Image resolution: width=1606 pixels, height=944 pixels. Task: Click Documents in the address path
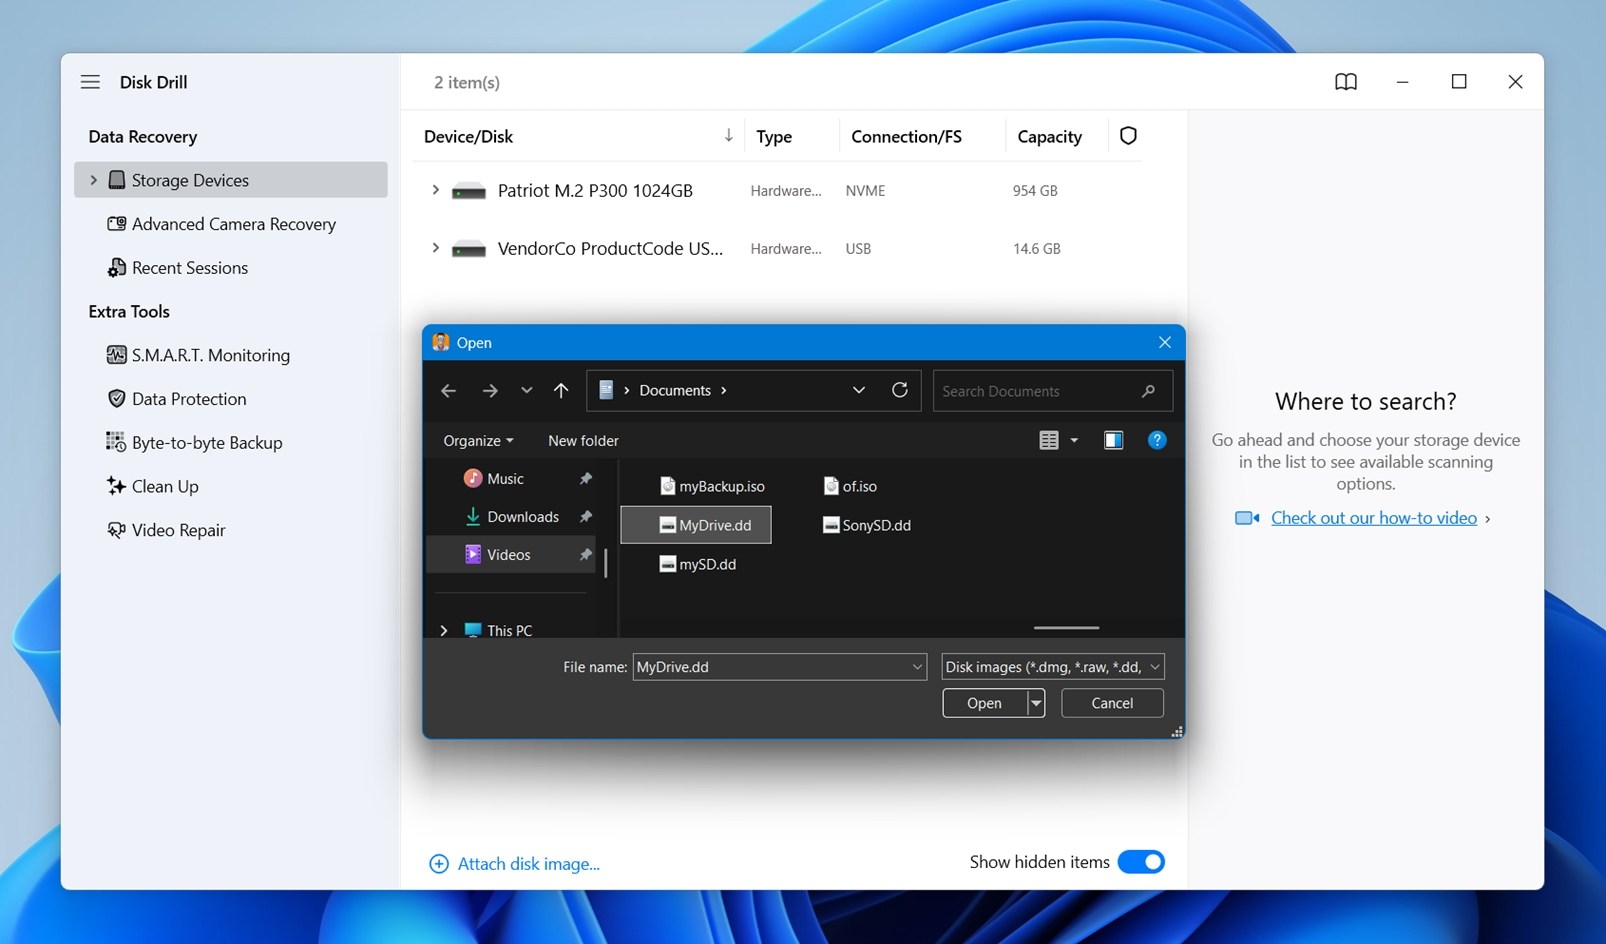675,391
